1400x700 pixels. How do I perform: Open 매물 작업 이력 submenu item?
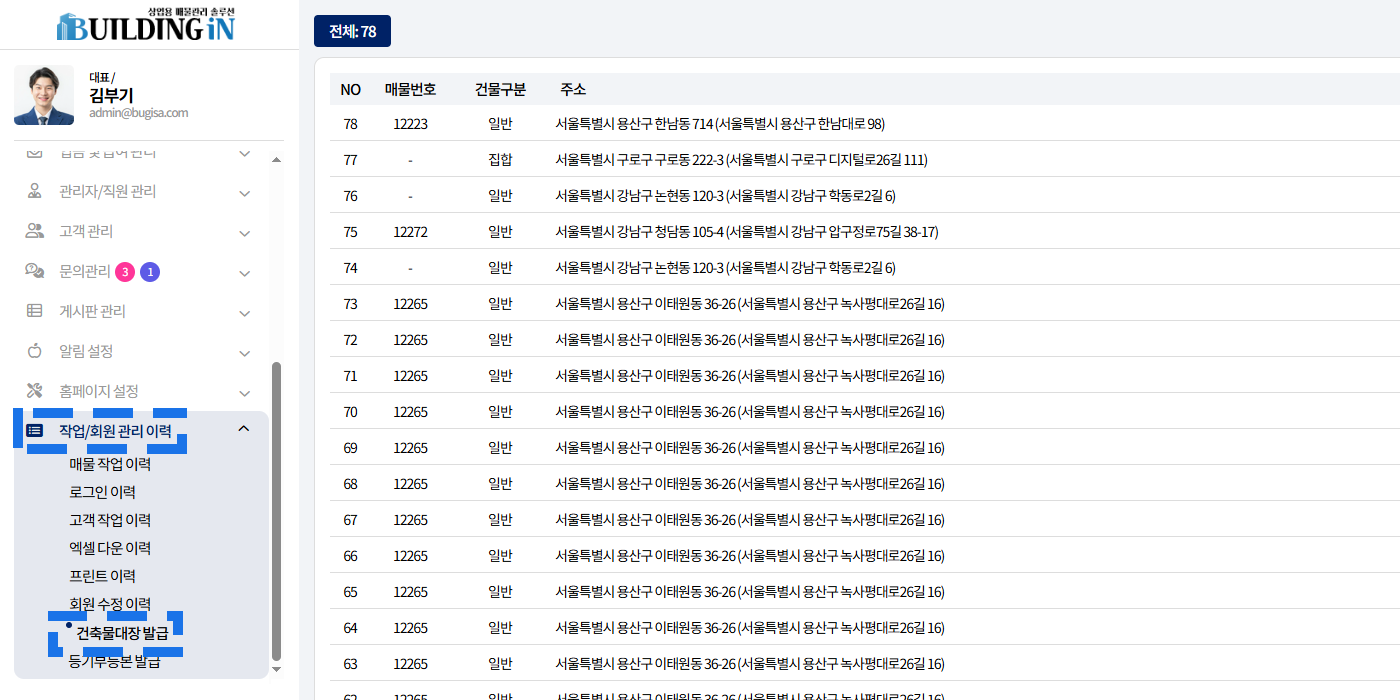[110, 464]
